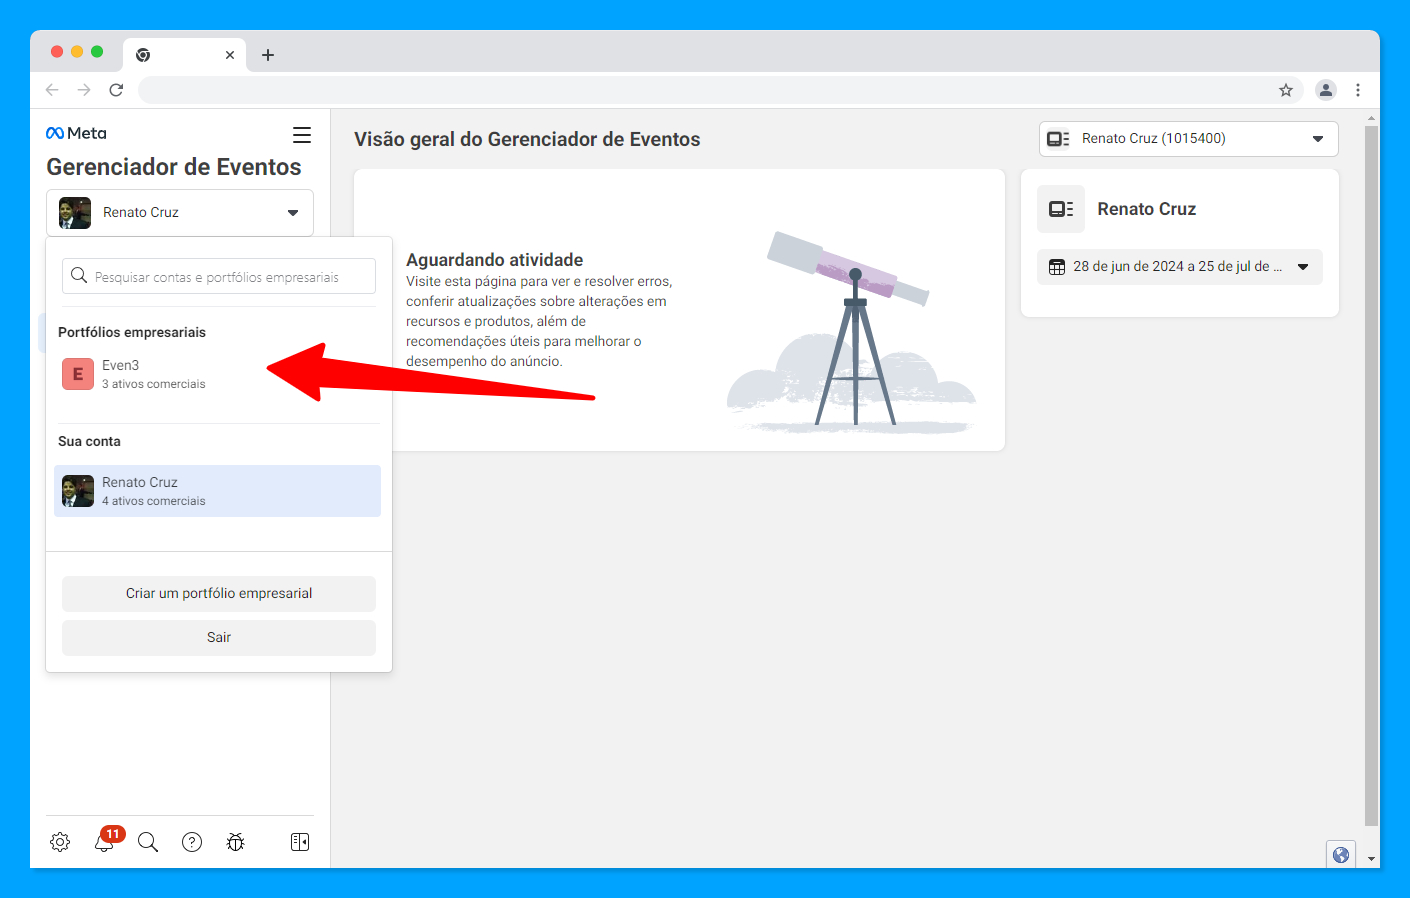Open the date range 28 de jun dropdown
The height and width of the screenshot is (898, 1410).
pos(1180,267)
